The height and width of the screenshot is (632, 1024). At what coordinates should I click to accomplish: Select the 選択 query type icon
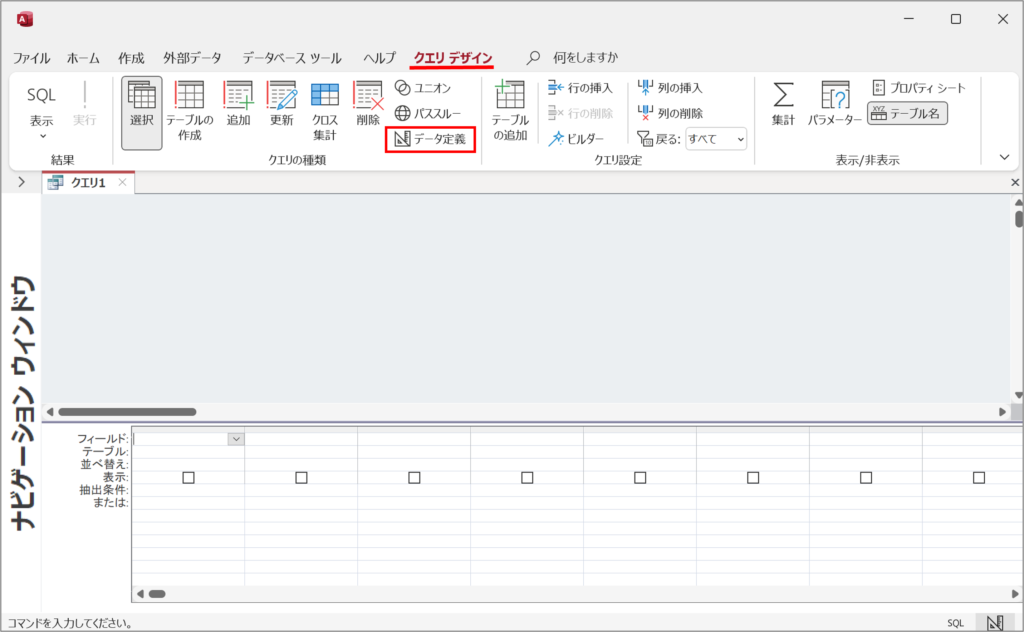pos(142,113)
